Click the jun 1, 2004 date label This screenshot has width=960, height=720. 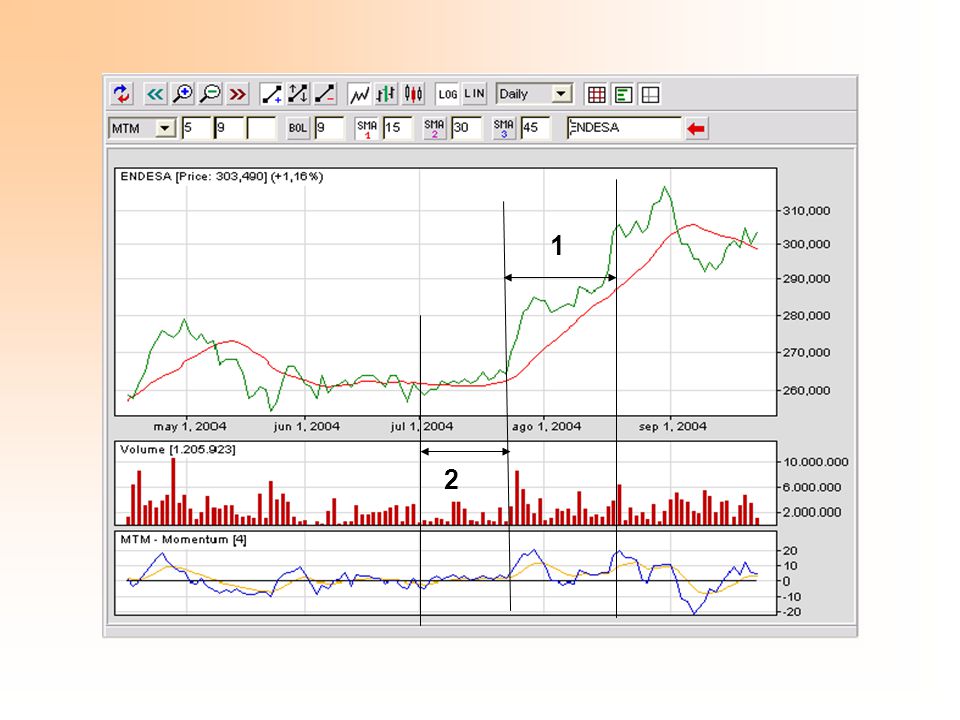pyautogui.click(x=307, y=427)
